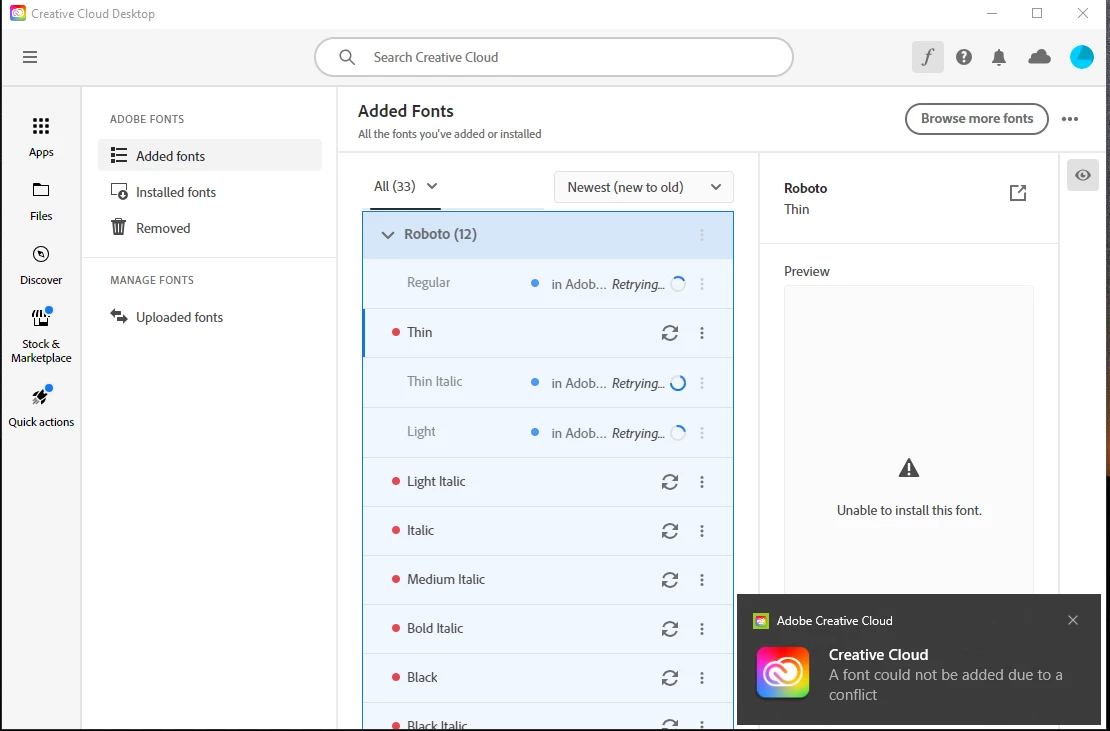The image size is (1110, 731).
Task: Open Italic font options menu
Action: click(702, 531)
